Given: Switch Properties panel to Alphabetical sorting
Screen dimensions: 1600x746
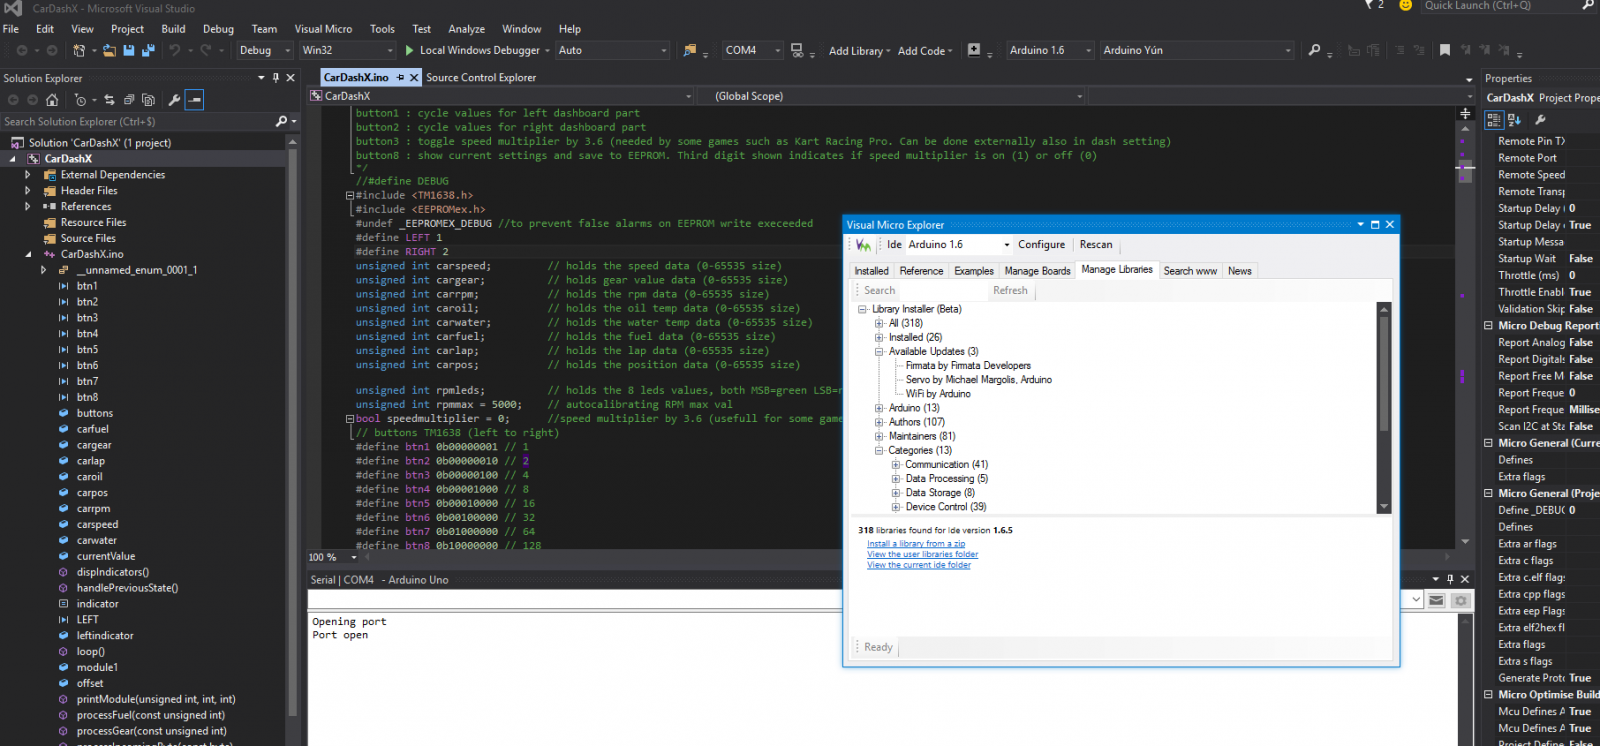Looking at the screenshot, I should click(x=1514, y=120).
